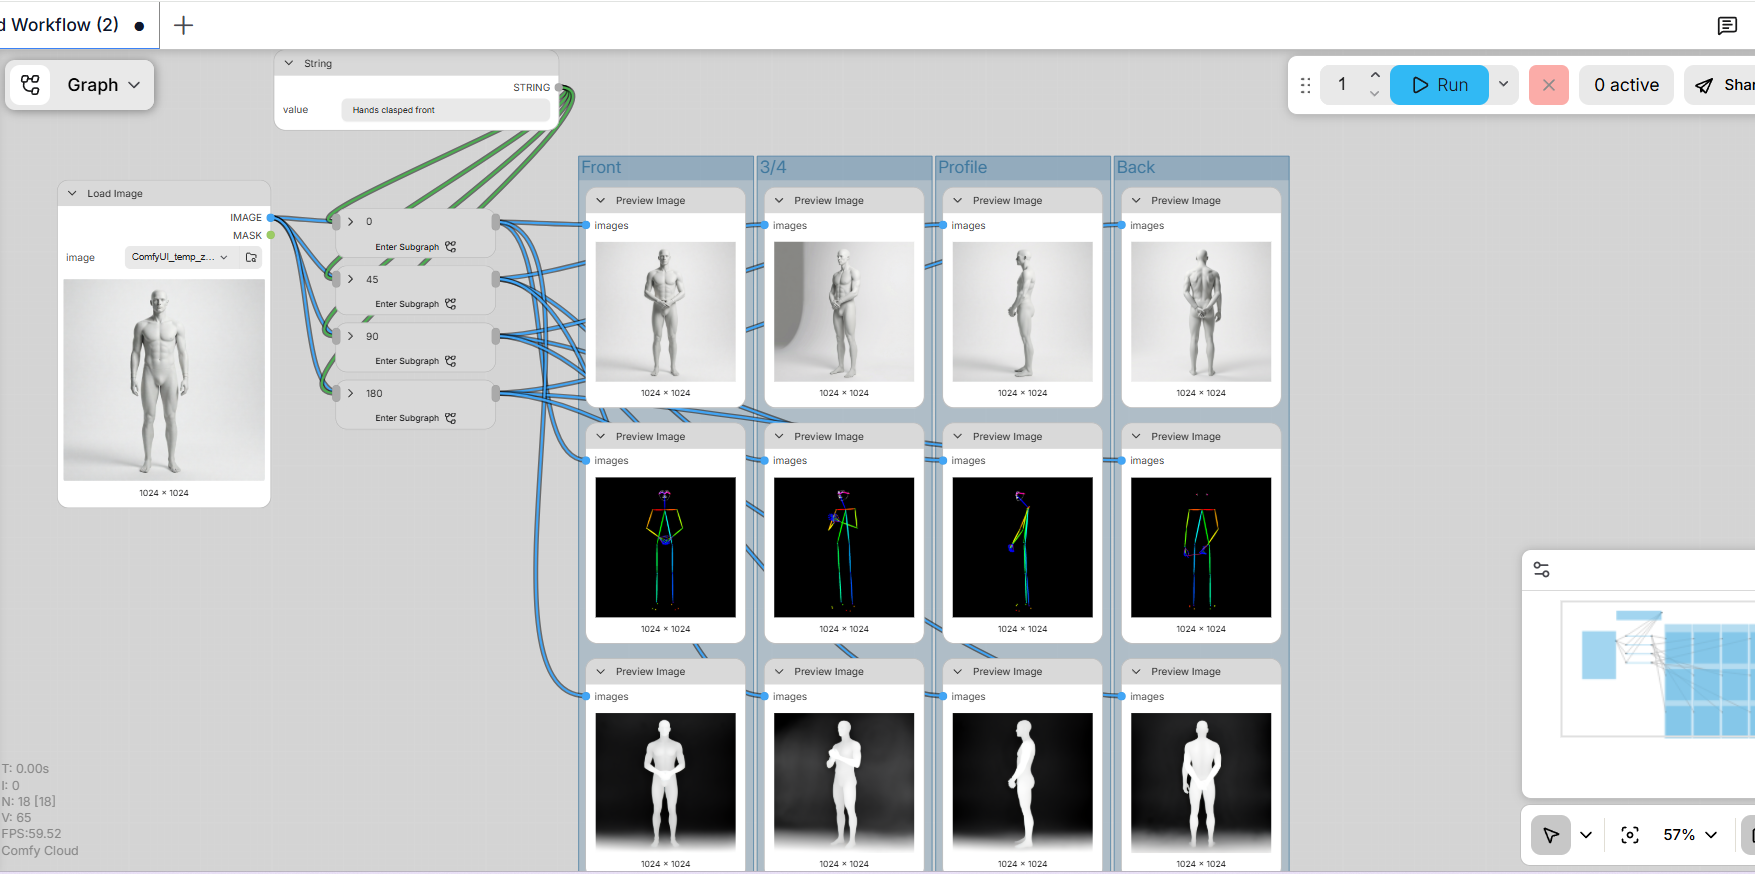Edit the String value 'Hands clasped front'
This screenshot has height=874, width=1755.
(446, 110)
